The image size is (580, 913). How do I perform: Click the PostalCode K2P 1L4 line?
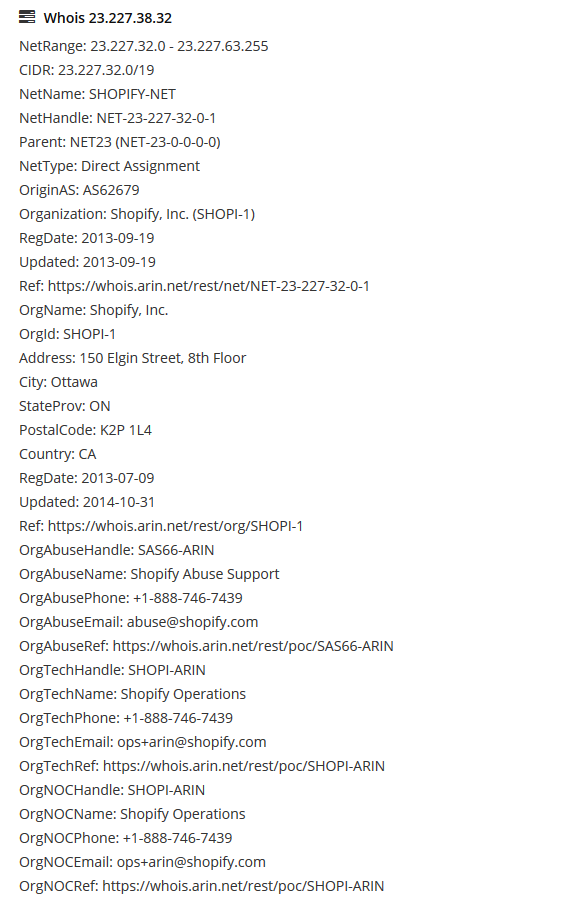click(86, 430)
